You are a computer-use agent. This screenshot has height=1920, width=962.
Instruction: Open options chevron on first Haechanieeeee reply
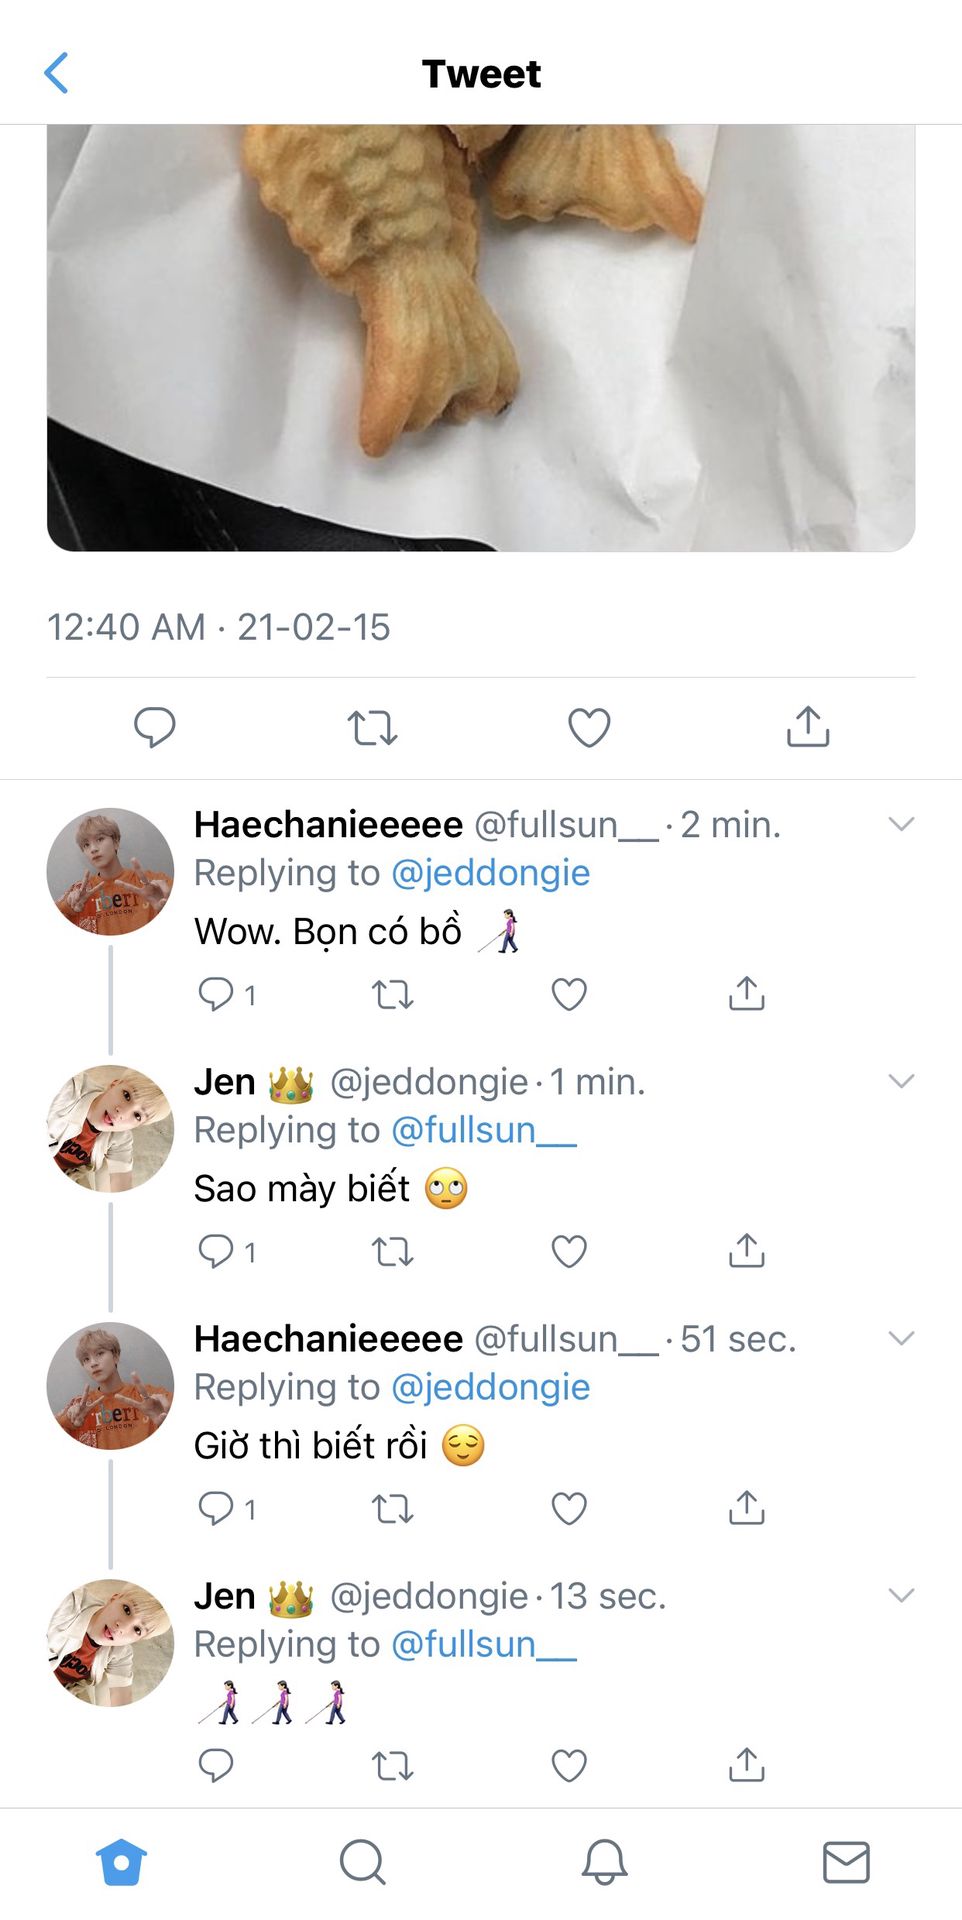[x=901, y=824]
